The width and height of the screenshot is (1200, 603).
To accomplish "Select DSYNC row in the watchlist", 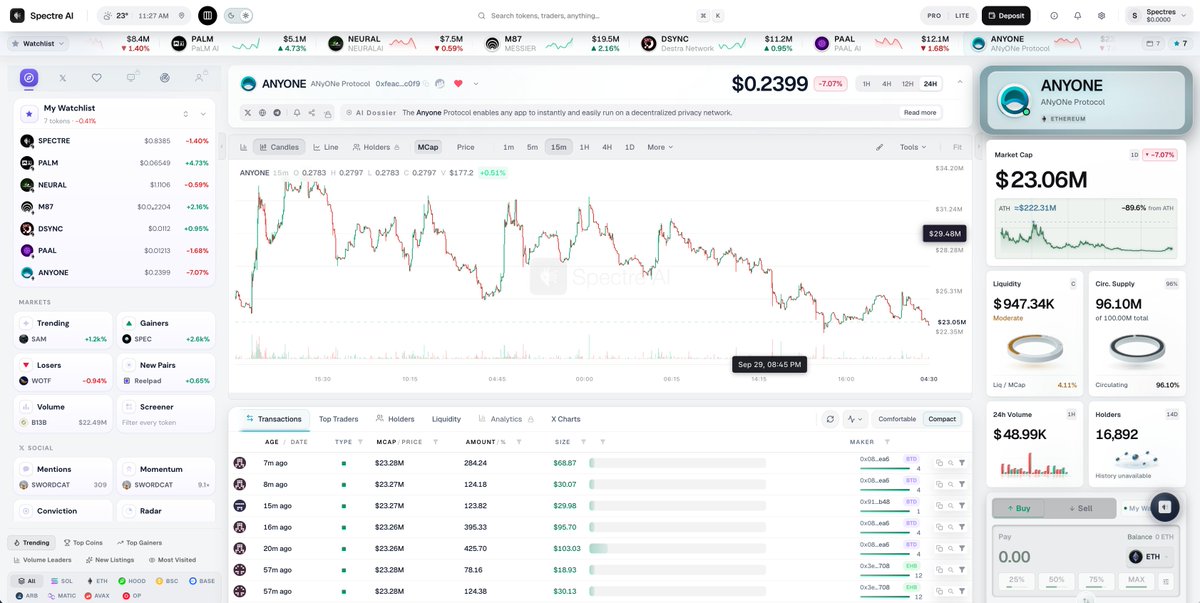I will pos(115,229).
